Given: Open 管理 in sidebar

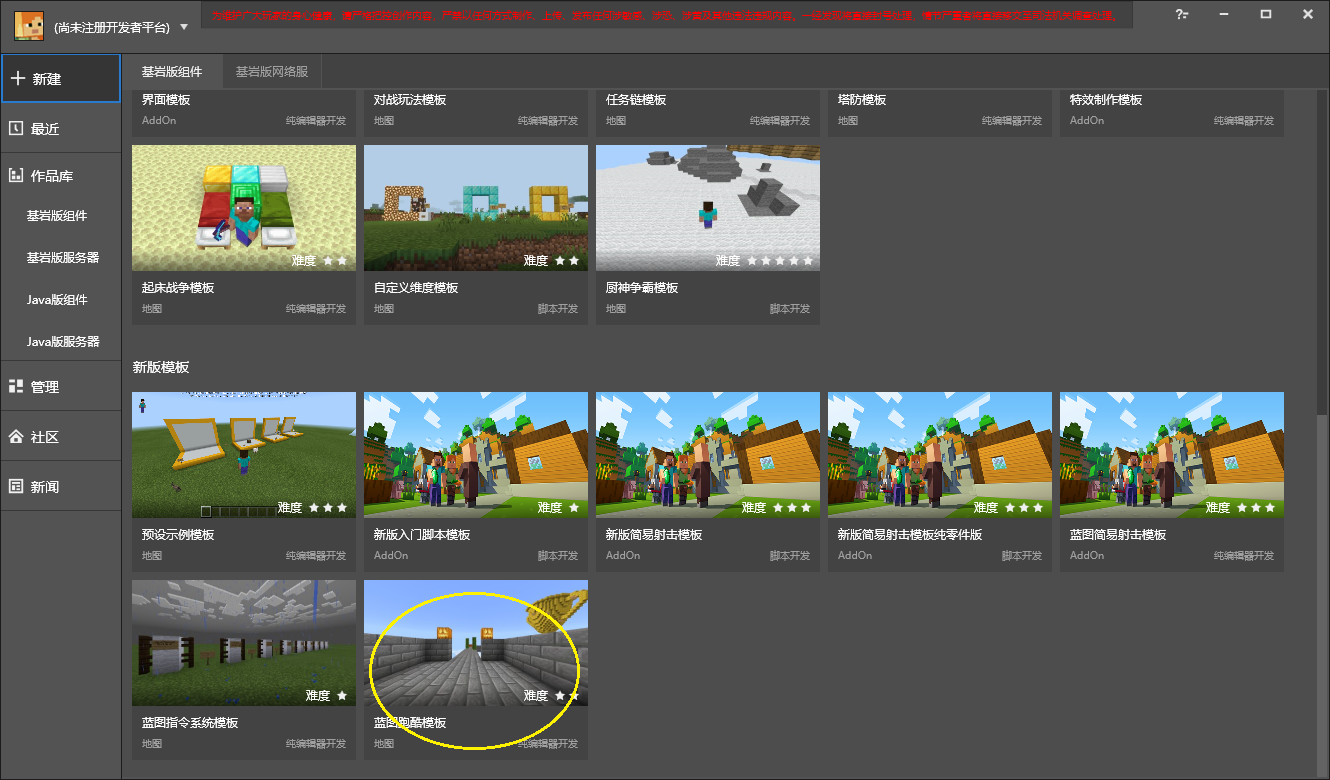Looking at the screenshot, I should [61, 387].
